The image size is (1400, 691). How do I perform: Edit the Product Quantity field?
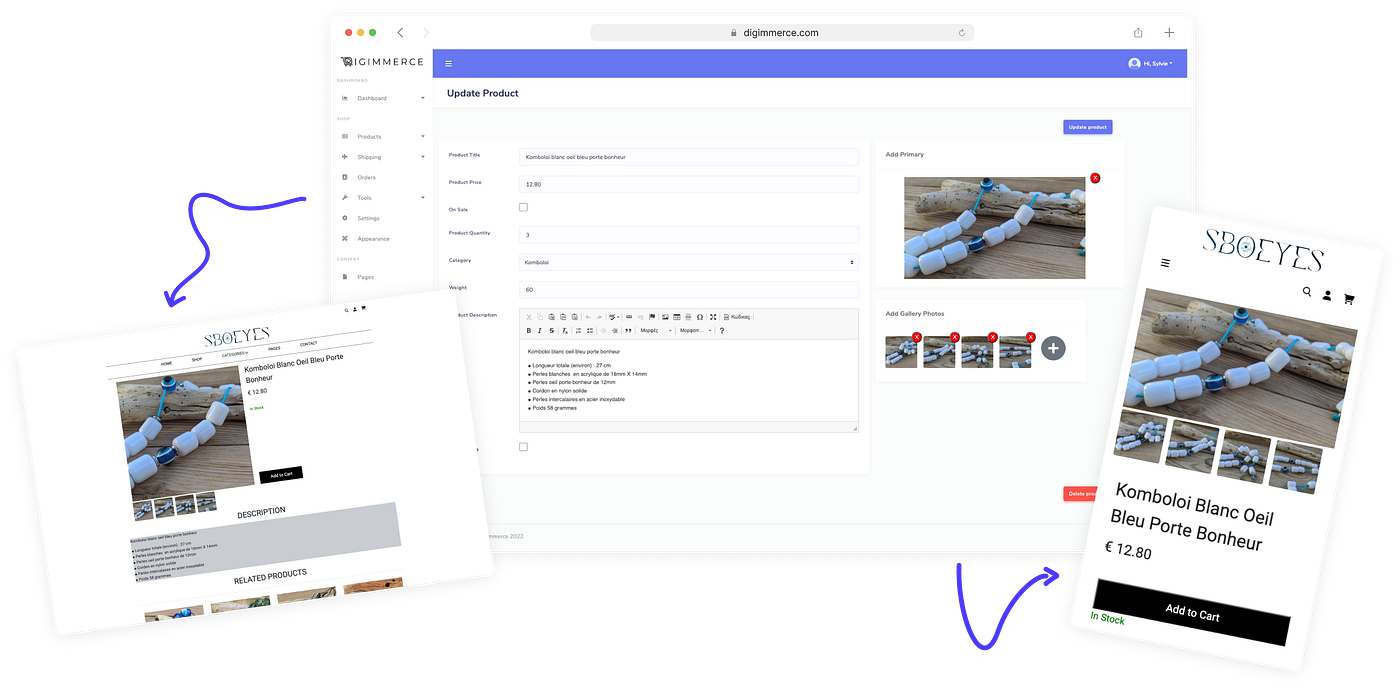click(x=689, y=235)
